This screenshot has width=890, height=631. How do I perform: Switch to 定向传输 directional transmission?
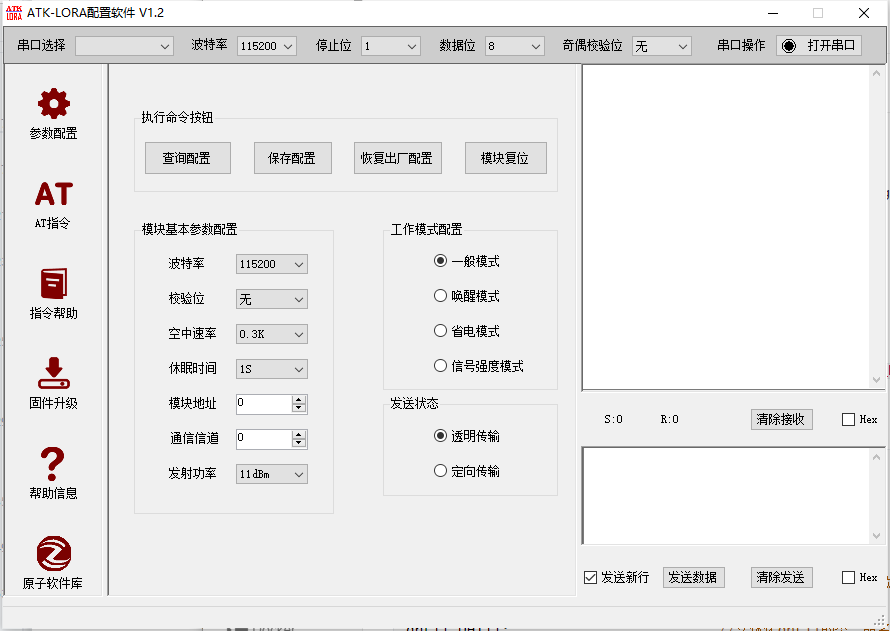(x=441, y=470)
